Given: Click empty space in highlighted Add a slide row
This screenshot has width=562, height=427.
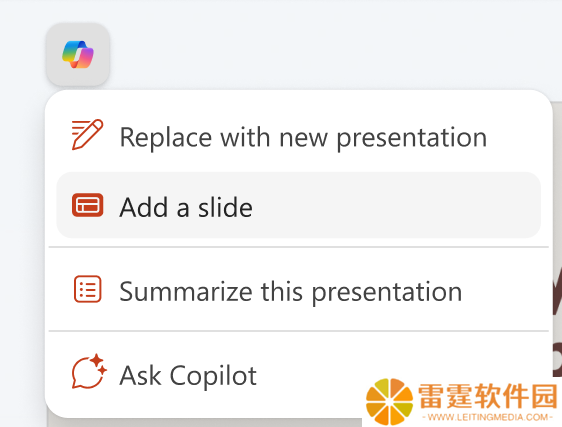Looking at the screenshot, I should [394, 205].
